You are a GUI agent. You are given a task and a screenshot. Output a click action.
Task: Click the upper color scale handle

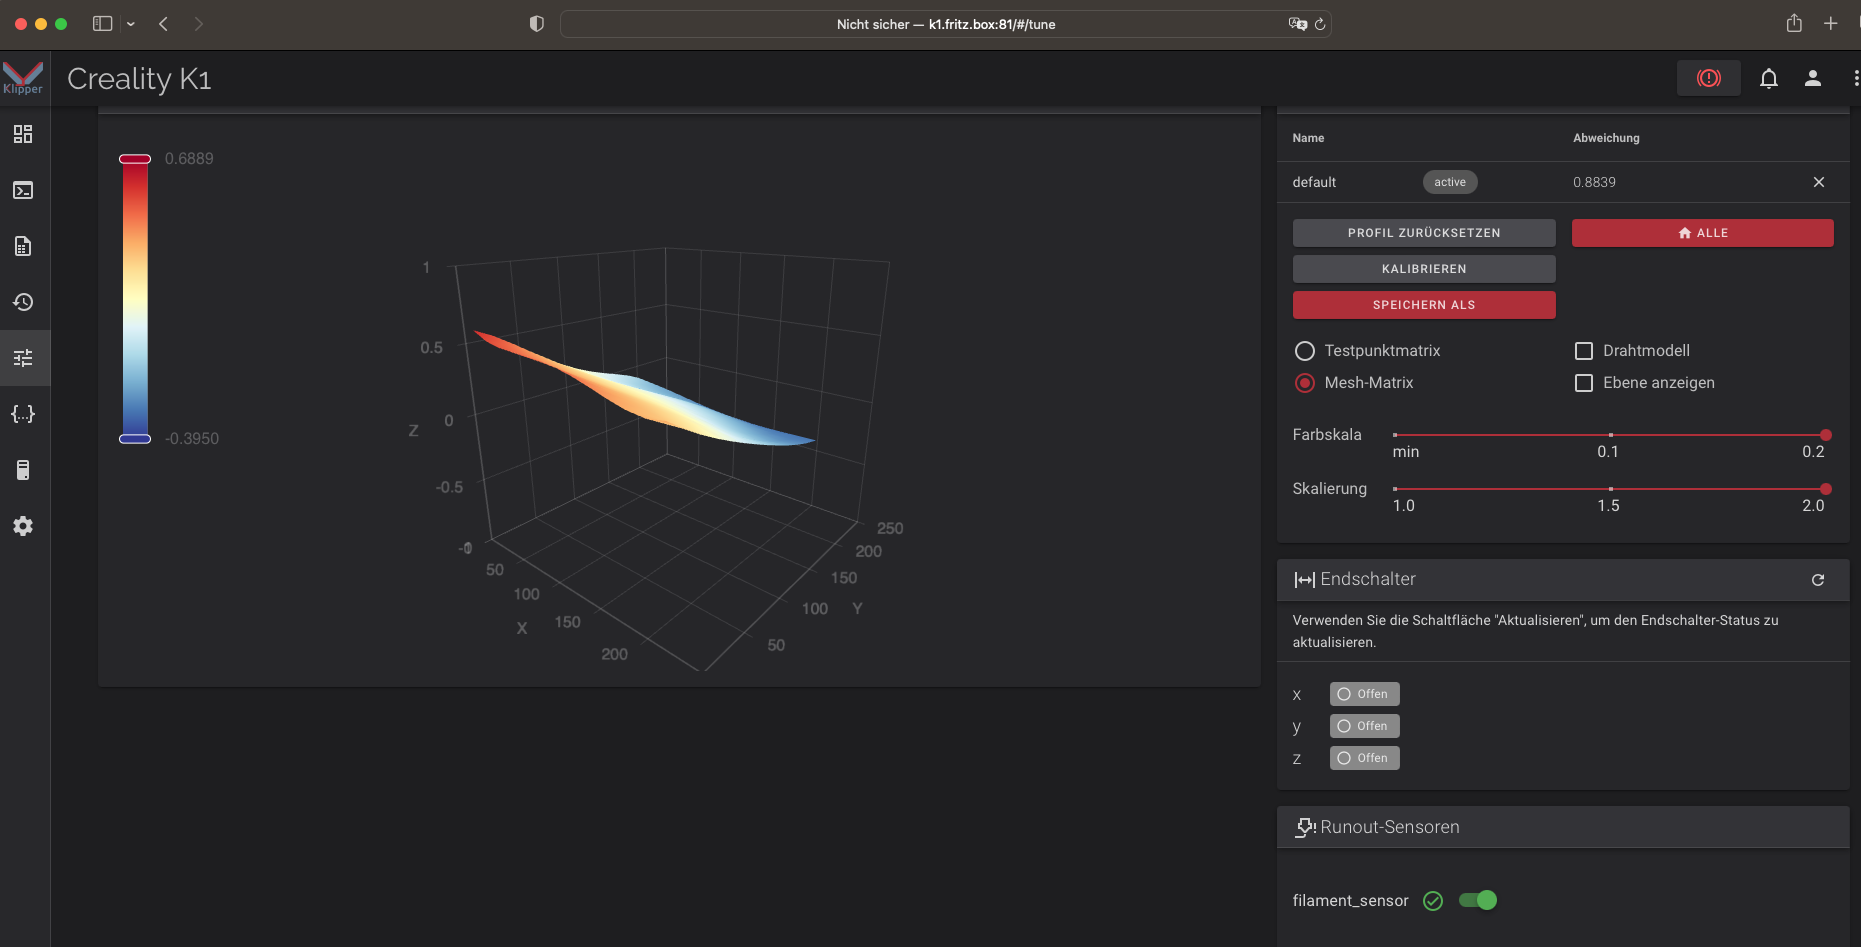pos(135,159)
